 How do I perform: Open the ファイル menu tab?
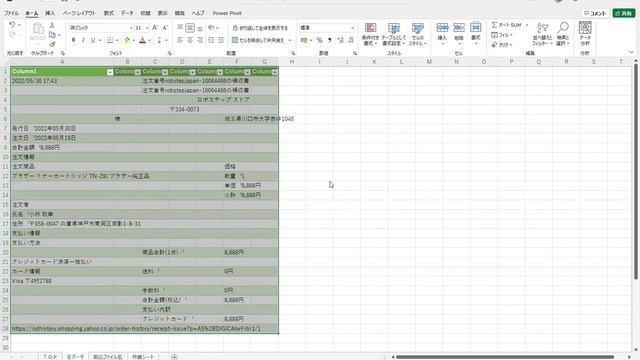tap(11, 13)
